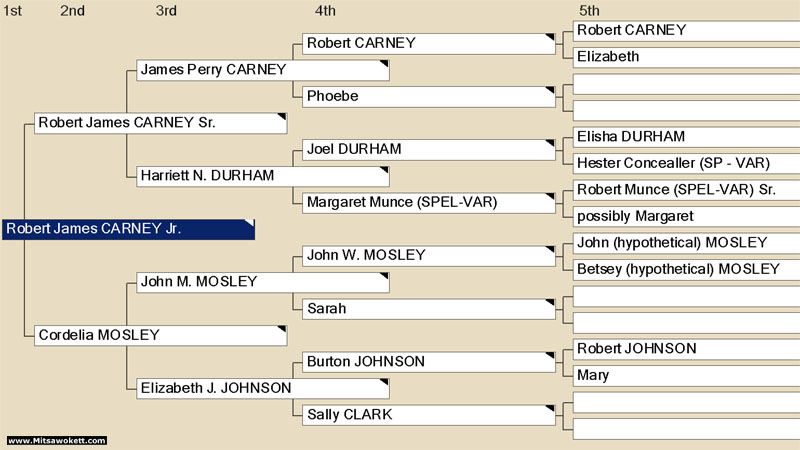Click corner triangle on Cordelia MOSLEY box

coord(282,329)
